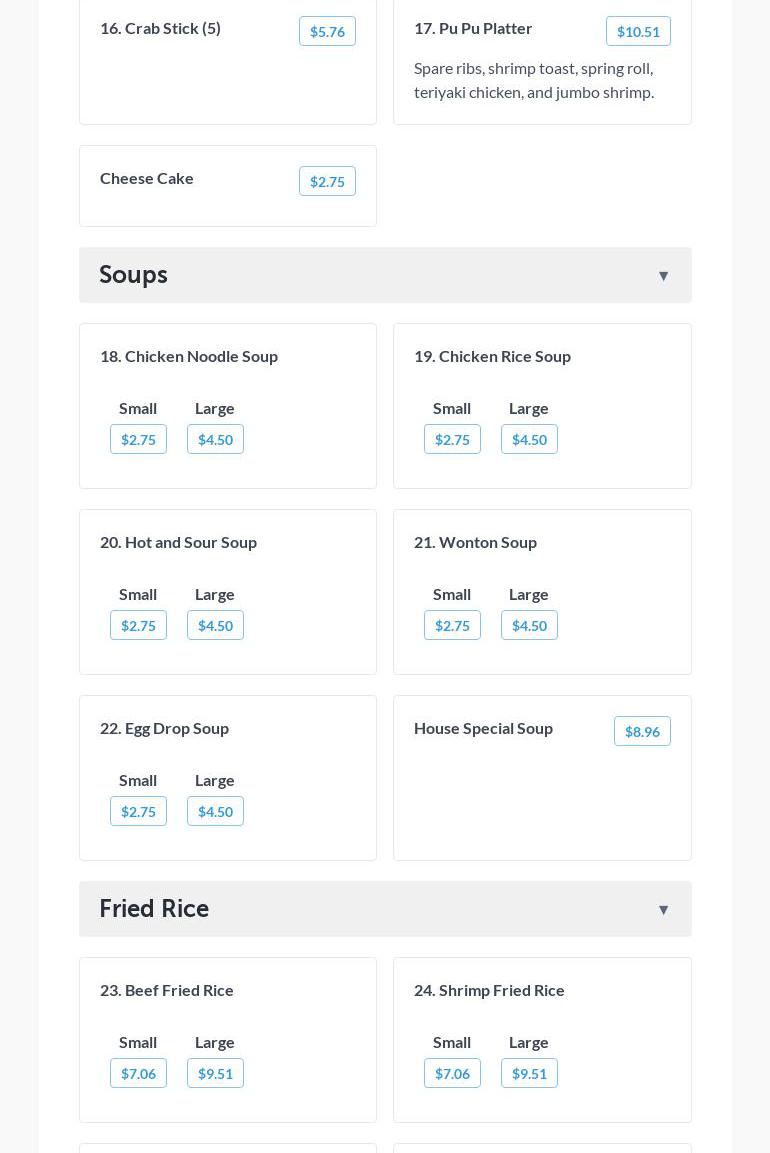Pick large Shrimp Fried Rice $9.51
The image size is (770, 1153).
(529, 1074)
